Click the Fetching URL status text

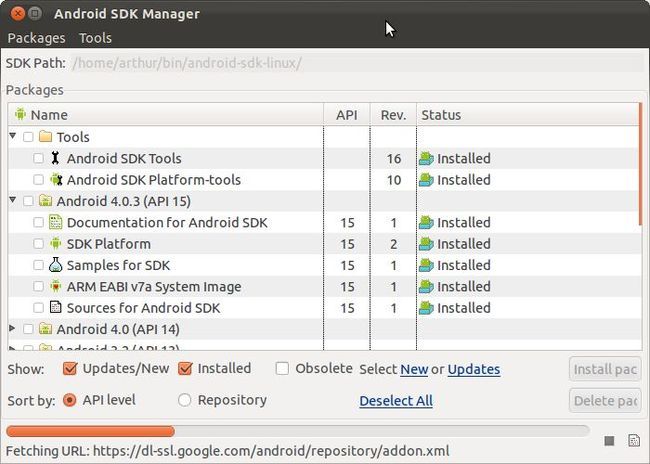(227, 451)
